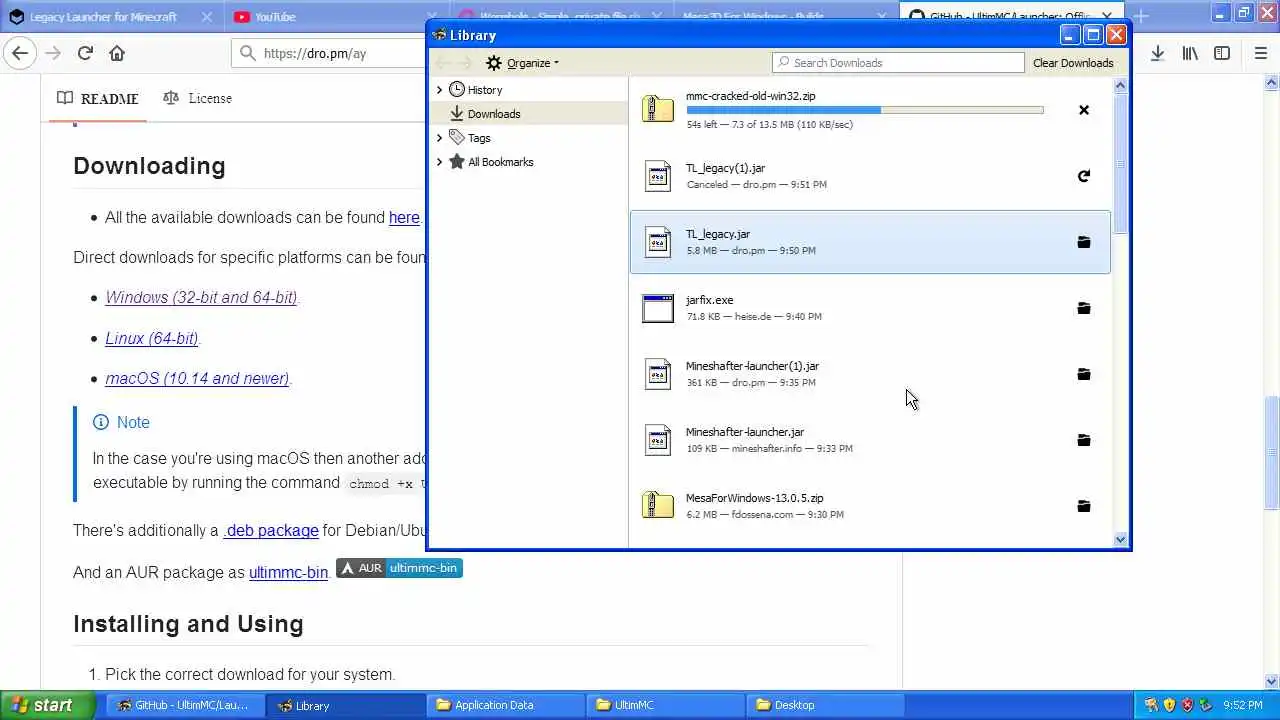
Task: Show Mineshafter-launcher(1).jar in its folder
Action: pos(1084,374)
